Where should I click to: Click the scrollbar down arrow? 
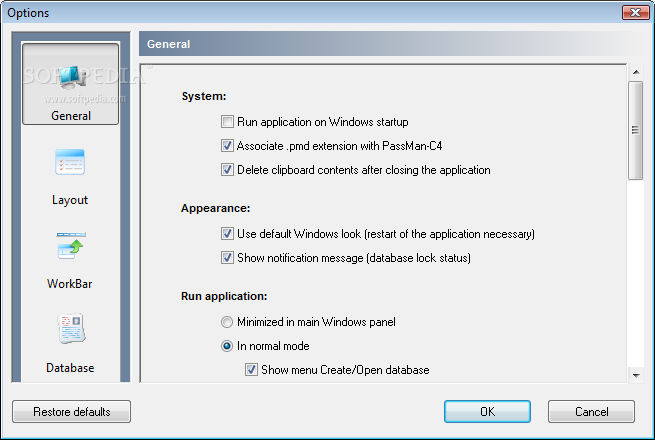click(636, 375)
